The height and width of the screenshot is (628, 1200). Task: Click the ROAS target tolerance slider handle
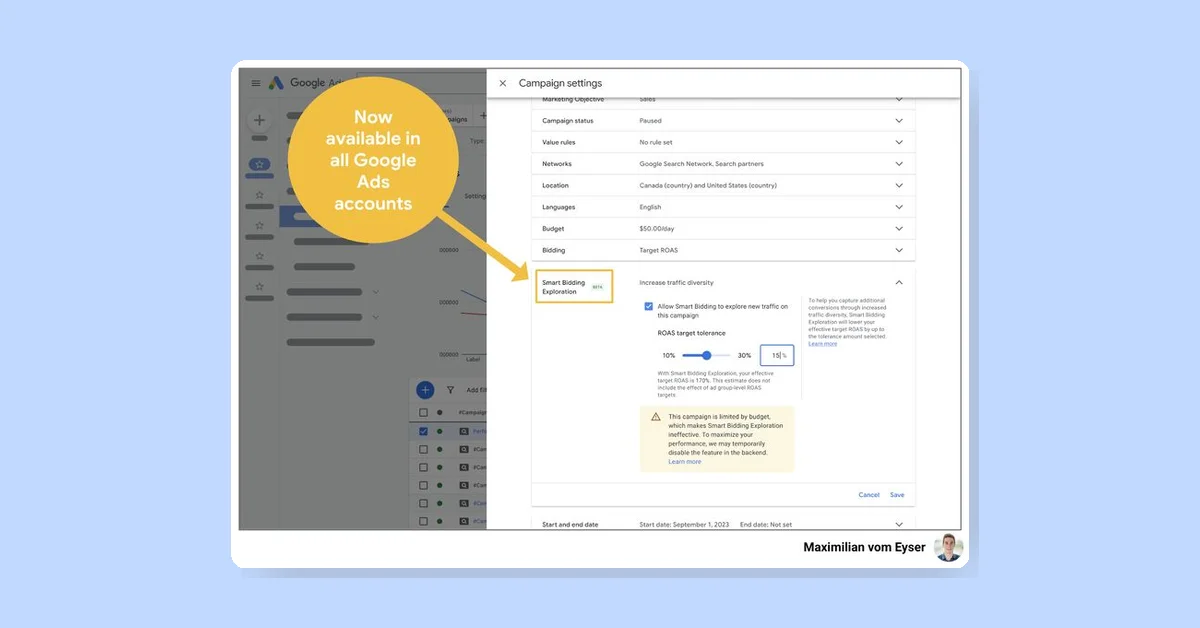pos(707,355)
